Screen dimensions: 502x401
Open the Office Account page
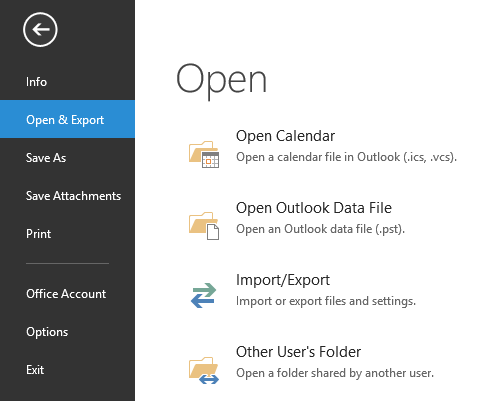point(67,294)
